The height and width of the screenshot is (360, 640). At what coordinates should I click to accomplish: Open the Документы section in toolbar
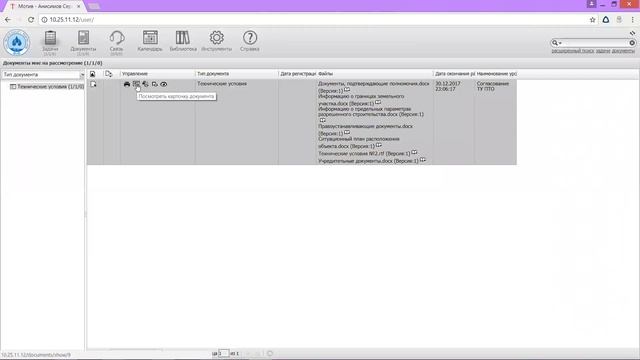83,42
